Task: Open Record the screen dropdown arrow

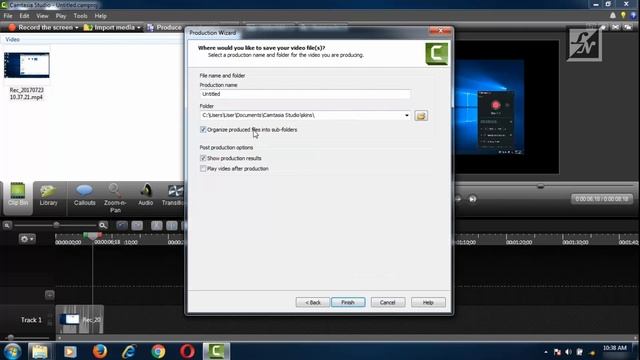Action: click(x=76, y=27)
